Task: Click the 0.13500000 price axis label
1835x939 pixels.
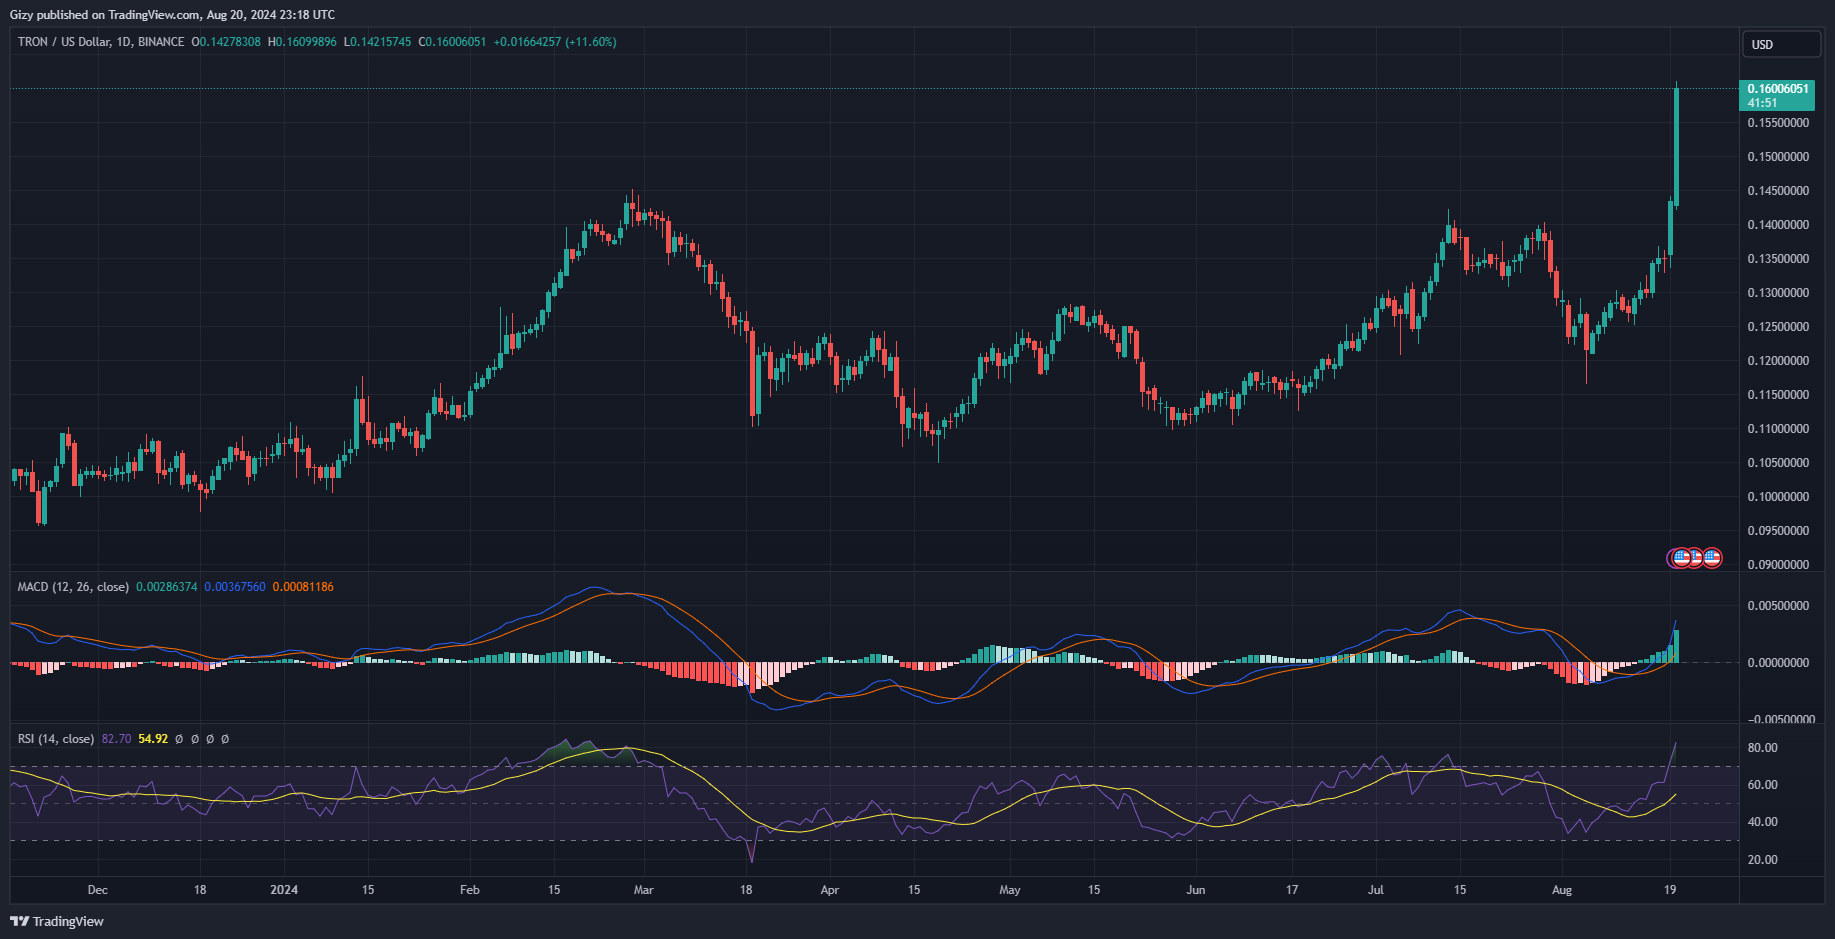Action: 1778,259
